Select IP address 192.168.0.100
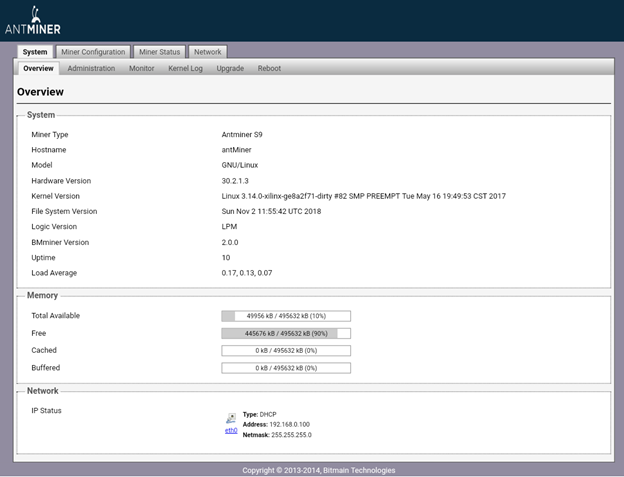Image resolution: width=624 pixels, height=477 pixels. point(289,424)
